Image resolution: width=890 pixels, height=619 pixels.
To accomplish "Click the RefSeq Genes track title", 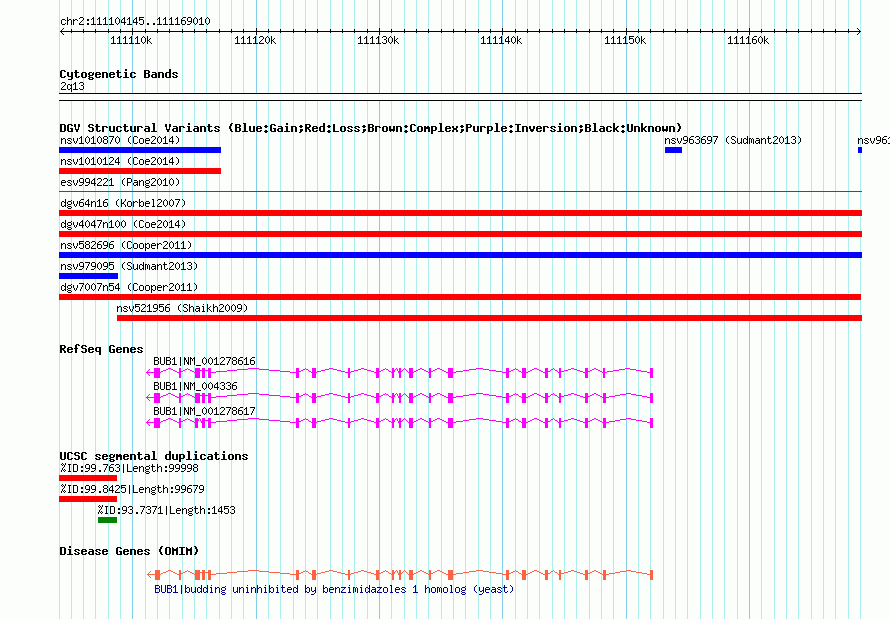I will point(101,349).
